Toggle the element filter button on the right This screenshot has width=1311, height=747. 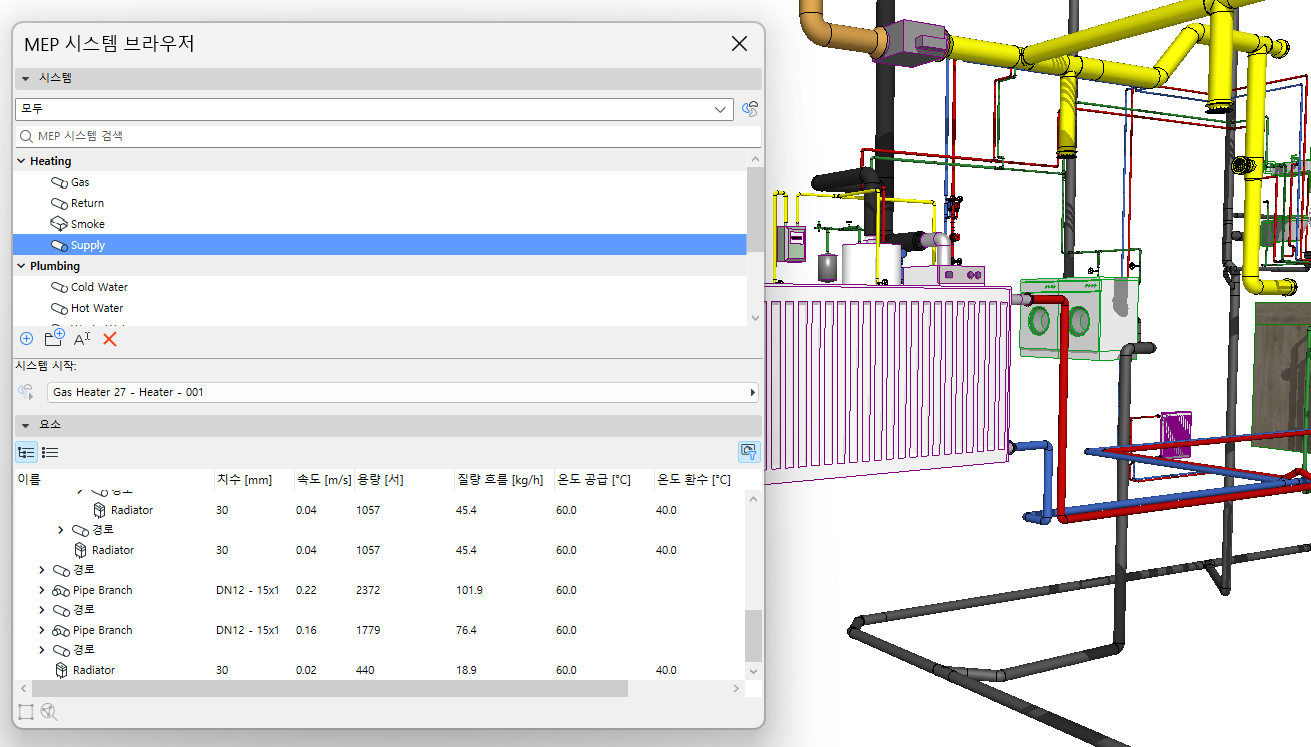coord(749,452)
